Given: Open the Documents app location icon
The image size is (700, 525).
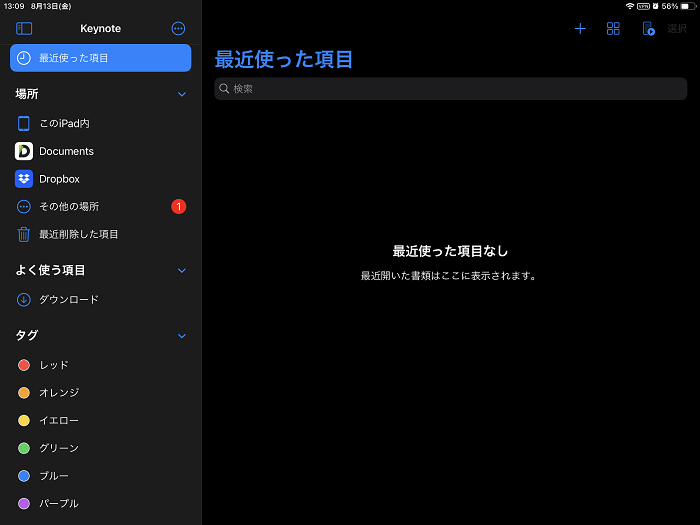Looking at the screenshot, I should point(24,151).
